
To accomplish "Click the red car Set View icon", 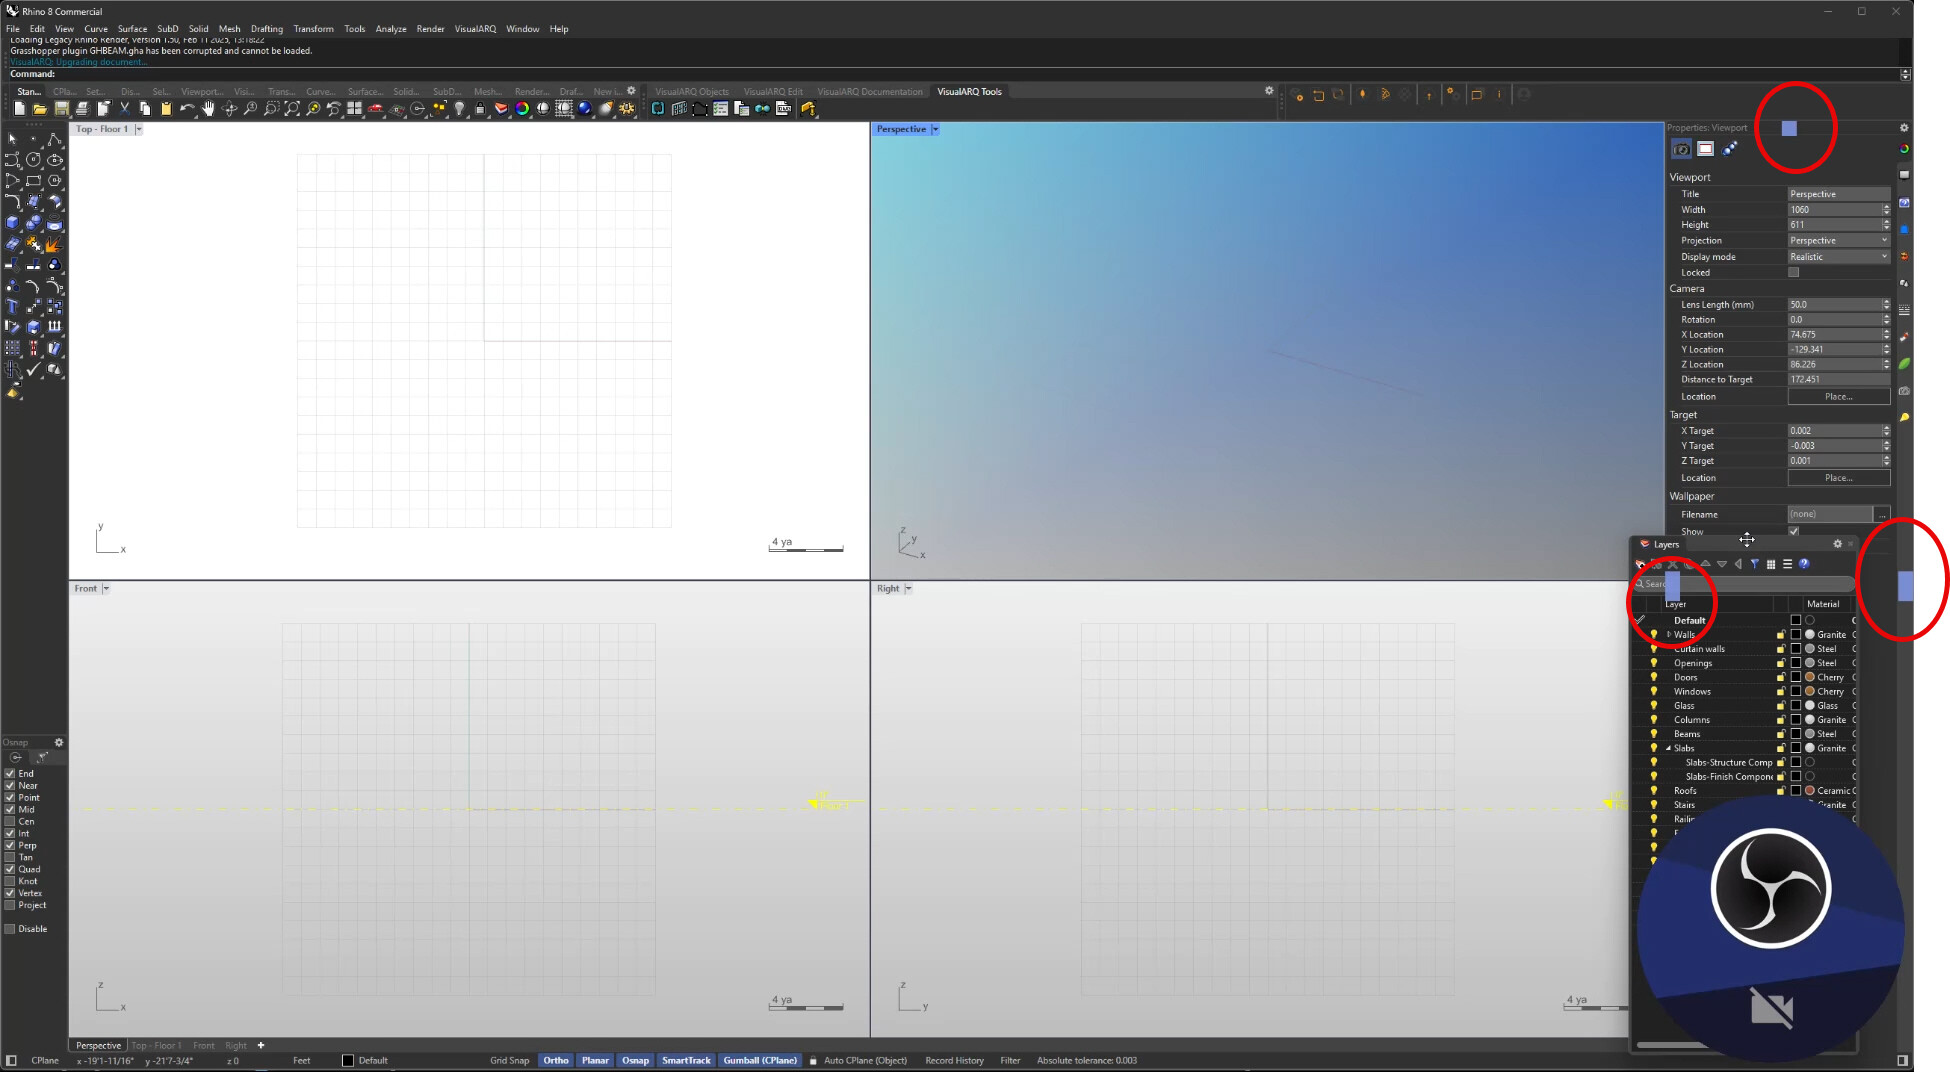I will (376, 109).
